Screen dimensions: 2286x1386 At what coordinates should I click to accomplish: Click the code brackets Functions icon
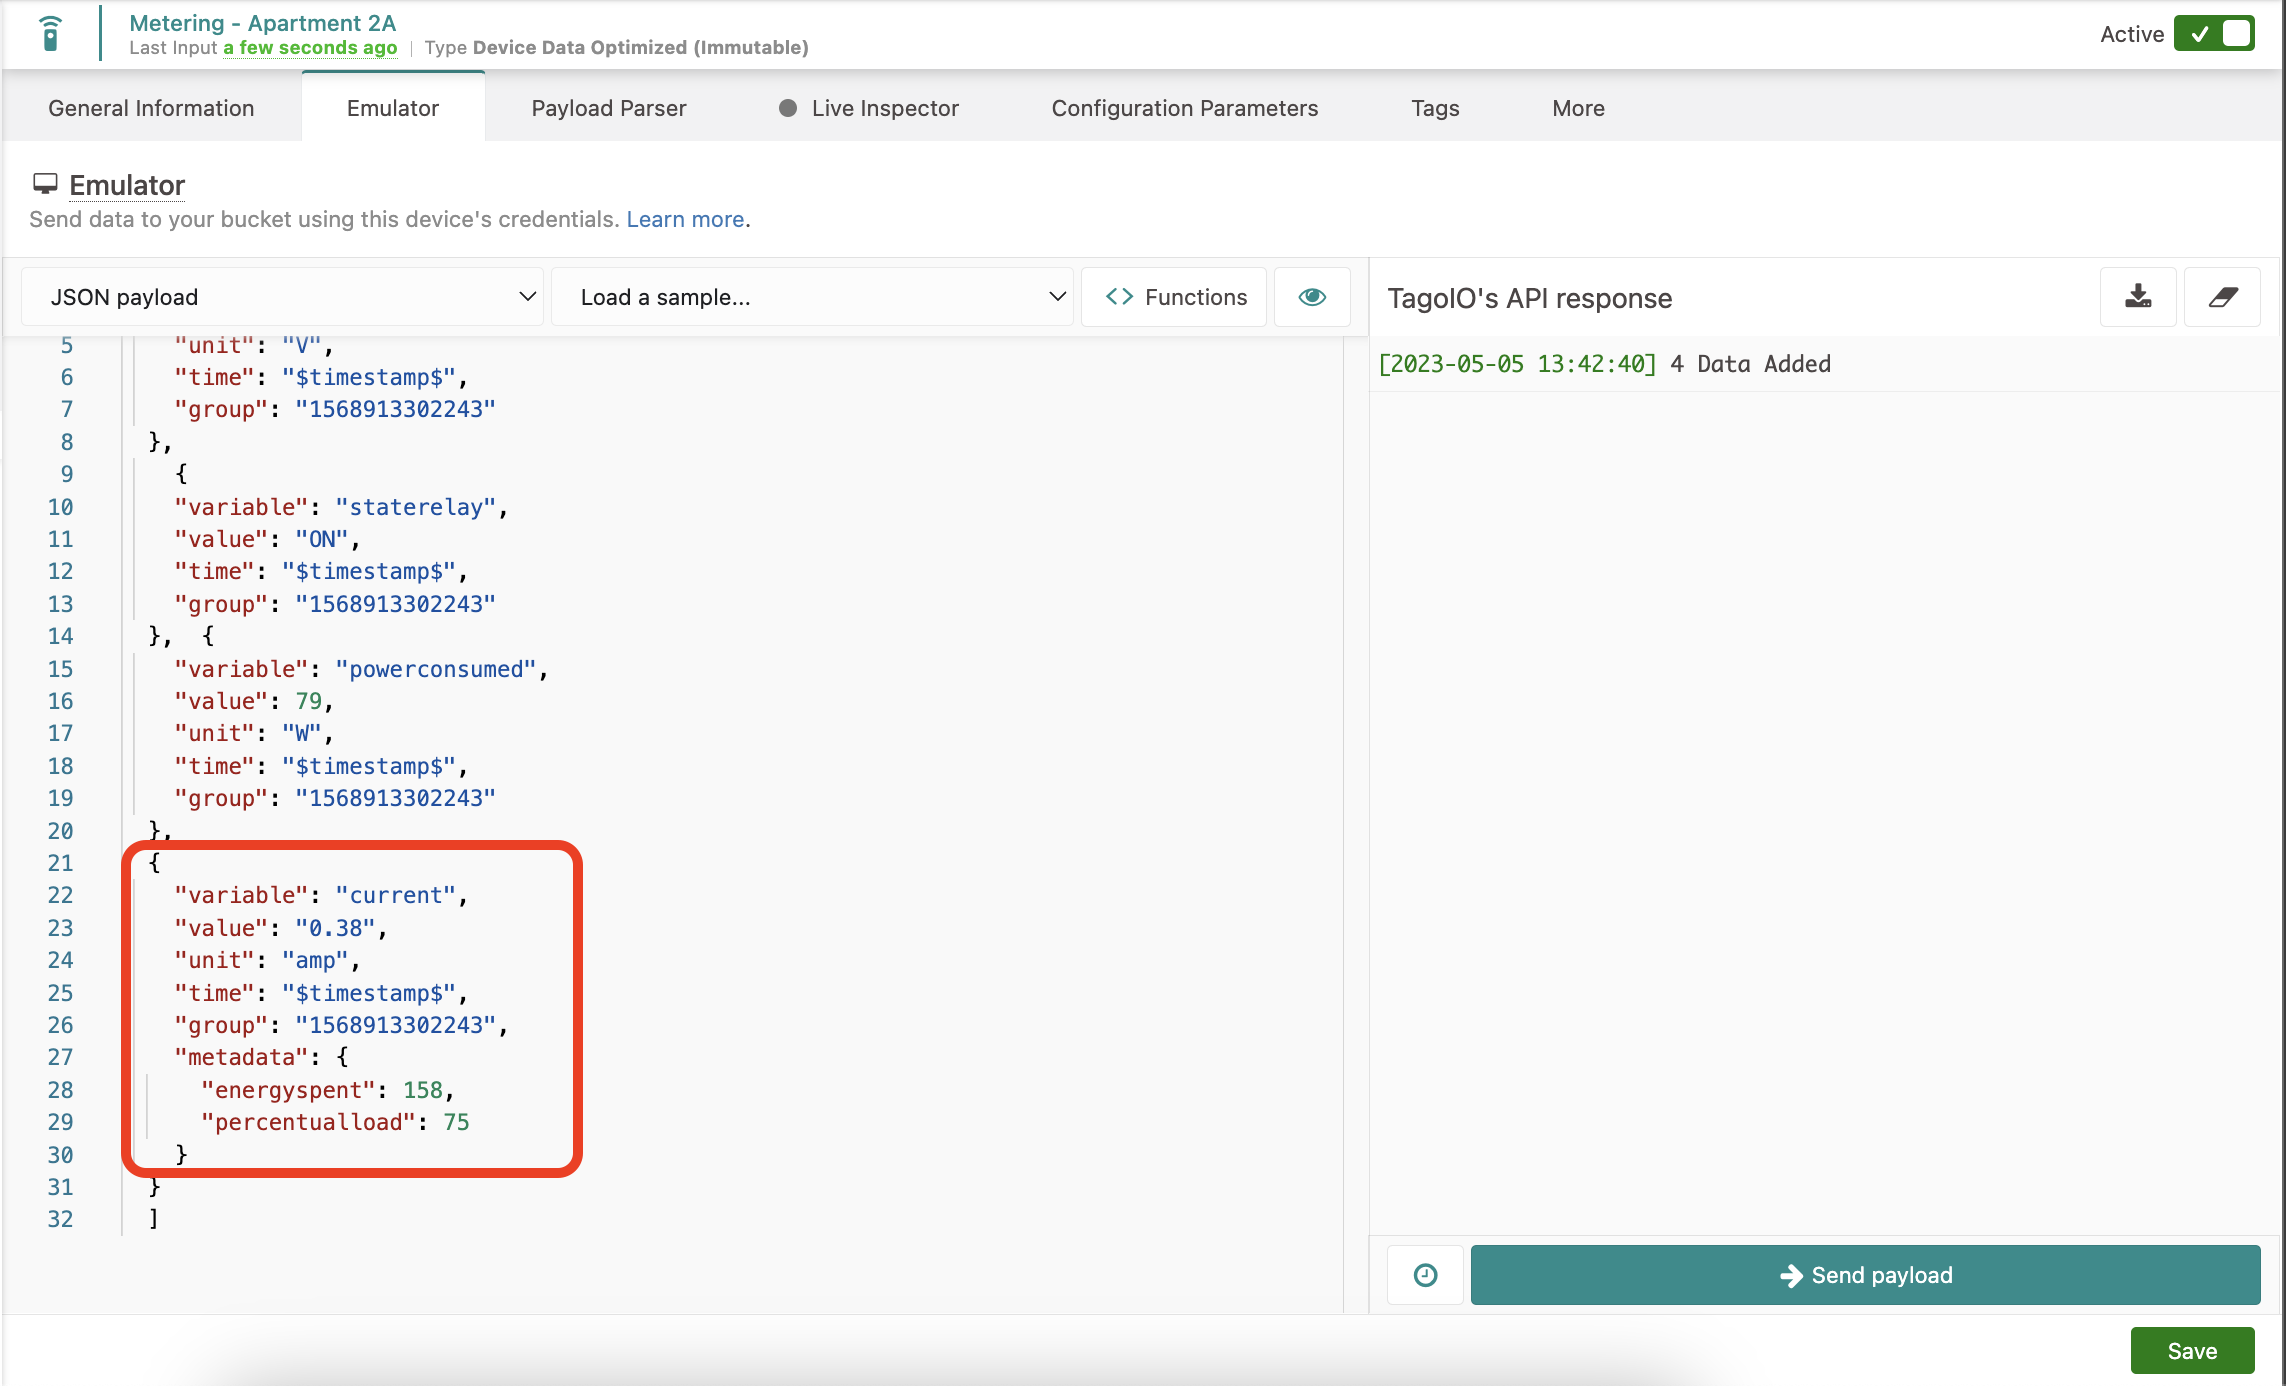pyautogui.click(x=1119, y=297)
